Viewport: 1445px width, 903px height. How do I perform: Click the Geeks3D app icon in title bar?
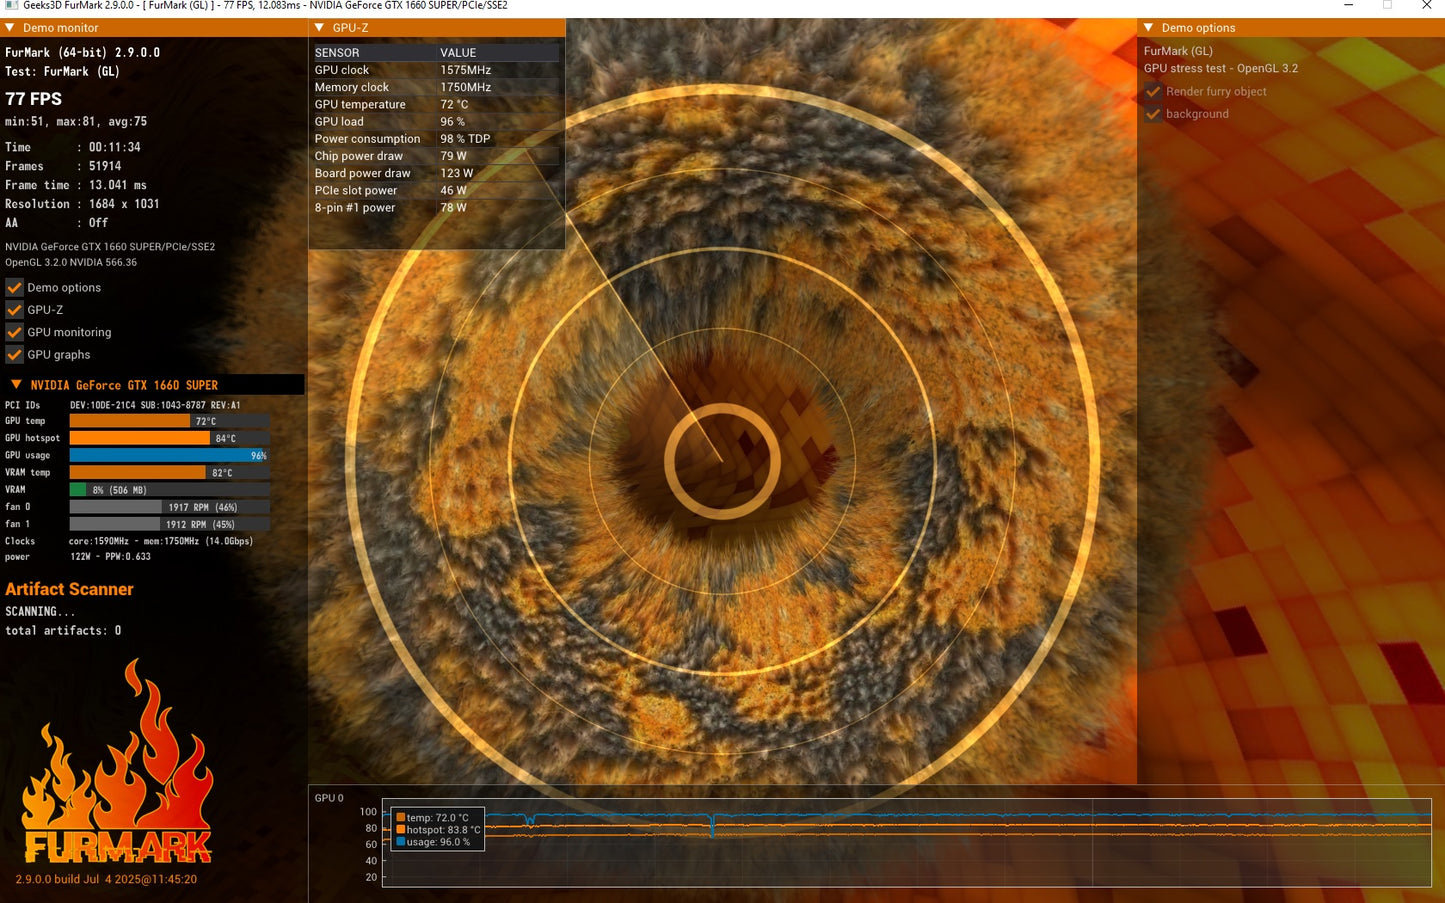tap(11, 6)
